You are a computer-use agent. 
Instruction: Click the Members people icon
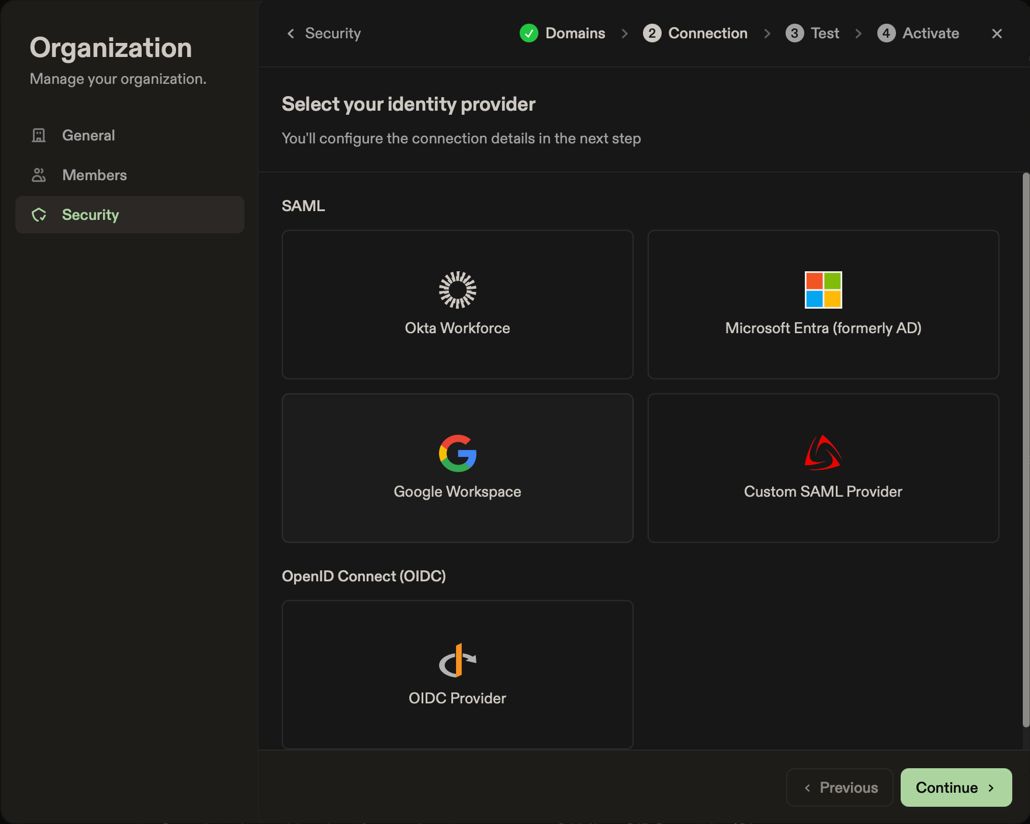[x=39, y=175]
